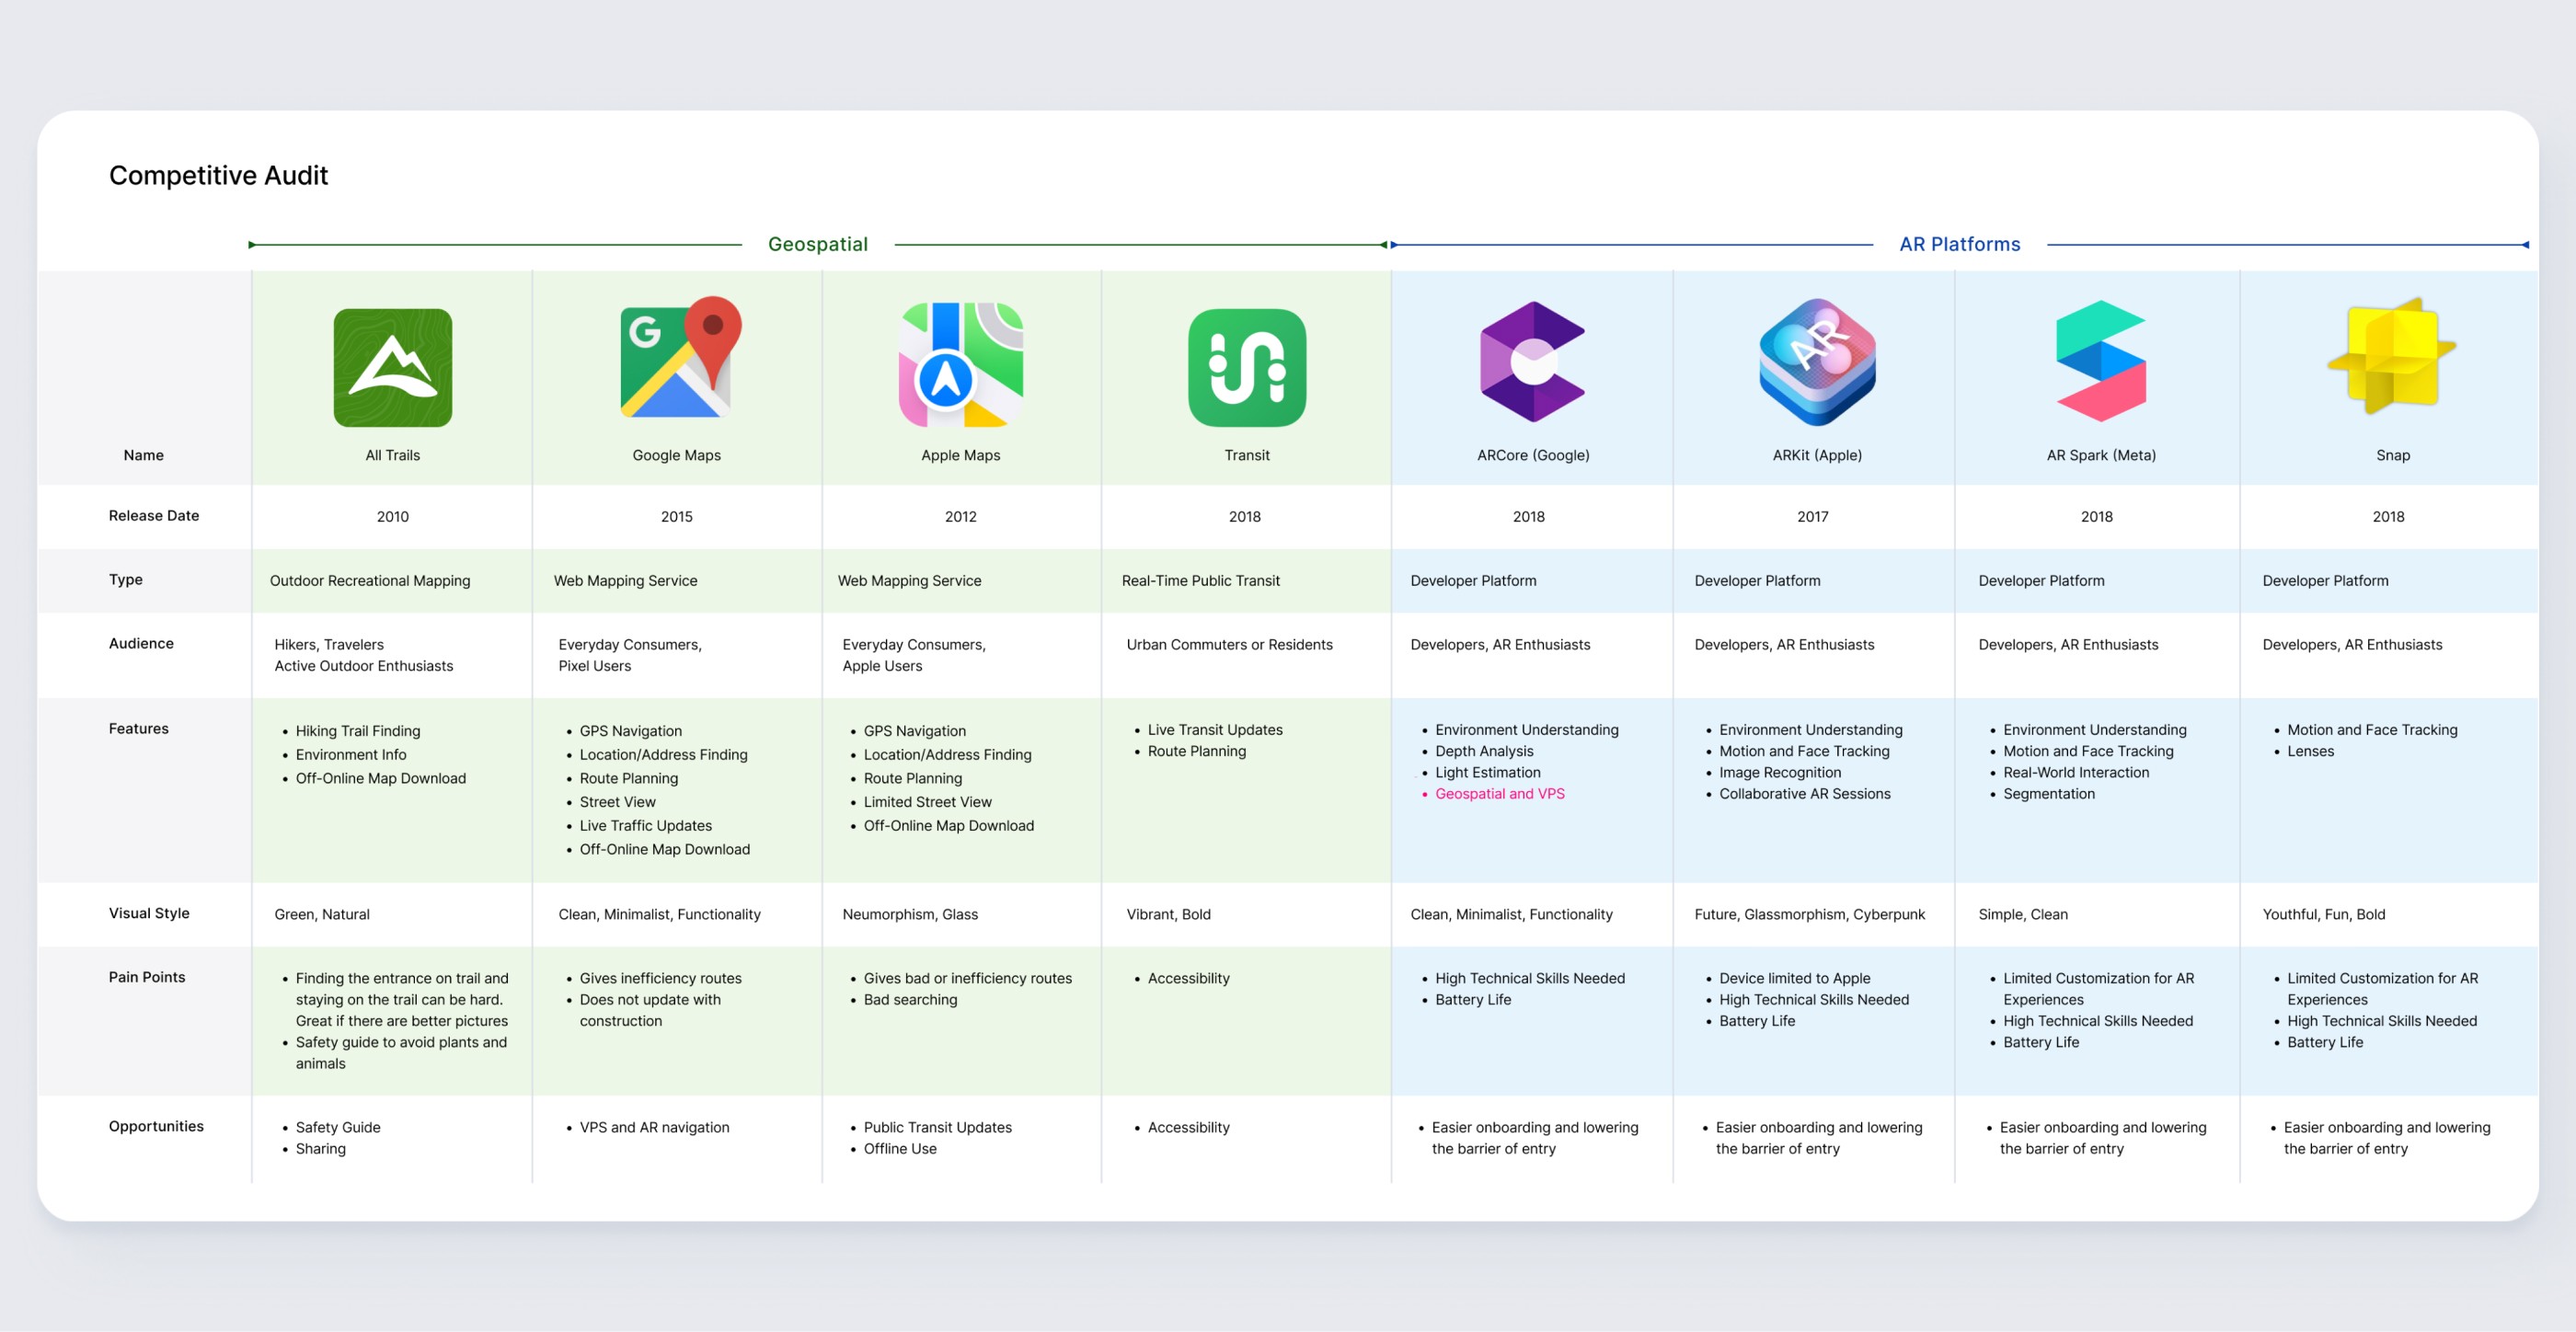Select the yellow Snap icon
Image resolution: width=2576 pixels, height=1332 pixels.
(2392, 356)
